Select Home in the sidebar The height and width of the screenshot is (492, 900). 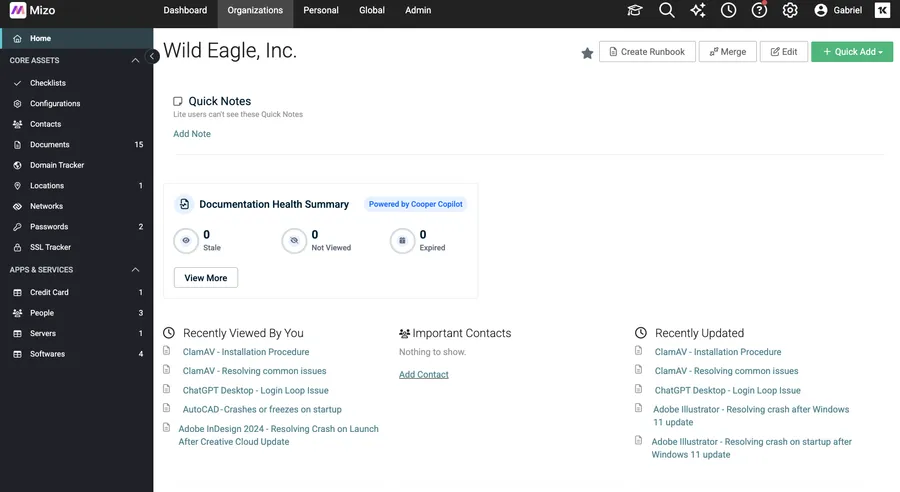76,38
